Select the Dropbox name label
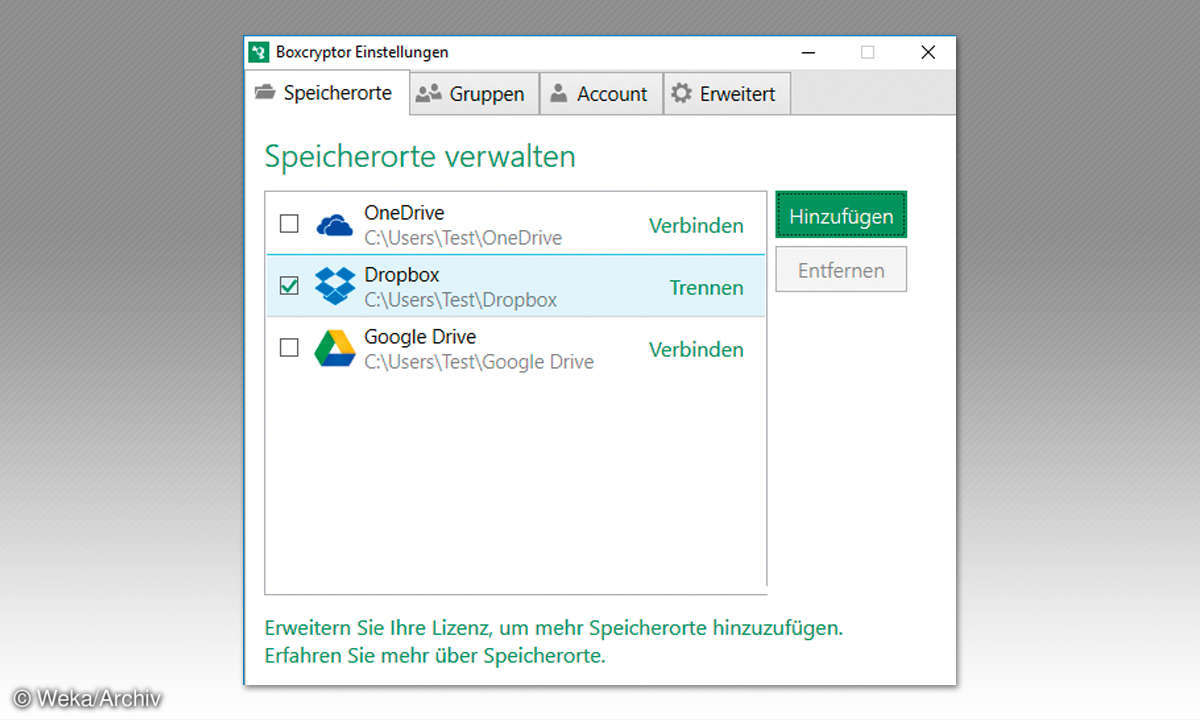The height and width of the screenshot is (720, 1200). click(402, 275)
